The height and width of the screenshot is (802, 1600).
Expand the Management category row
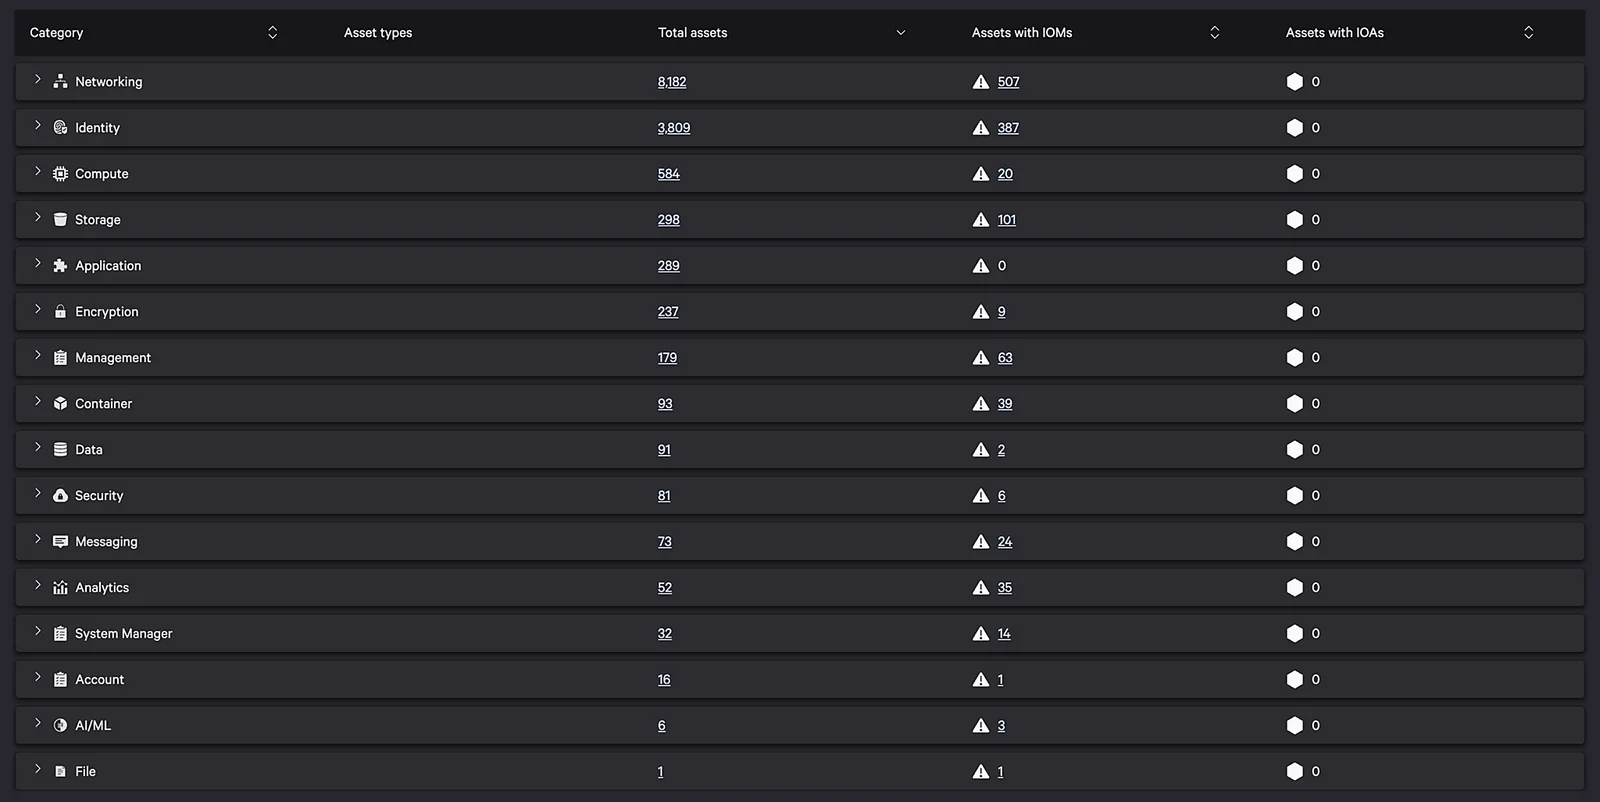pos(38,356)
